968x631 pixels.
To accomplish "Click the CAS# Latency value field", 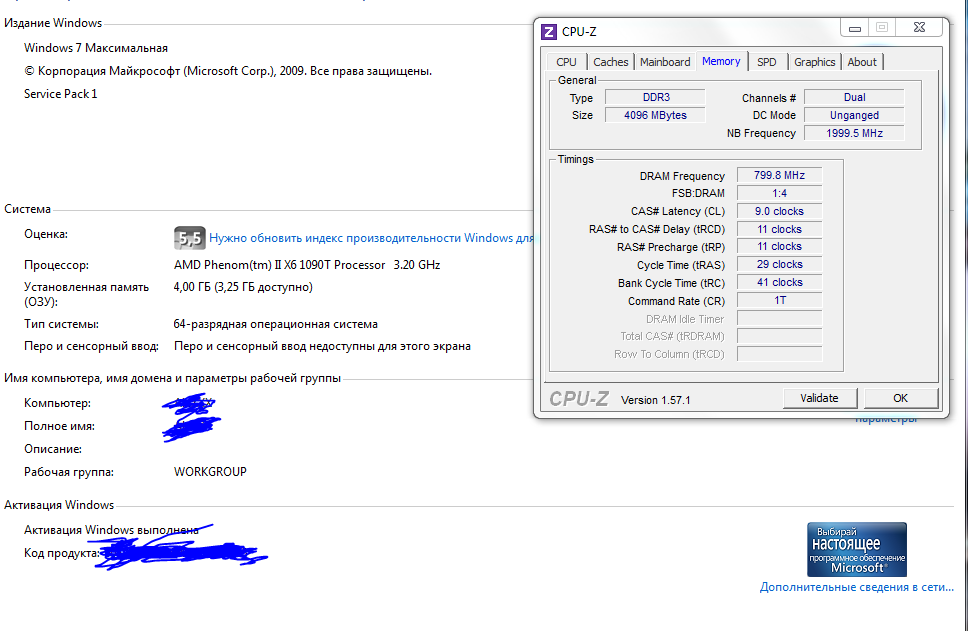I will pos(779,211).
